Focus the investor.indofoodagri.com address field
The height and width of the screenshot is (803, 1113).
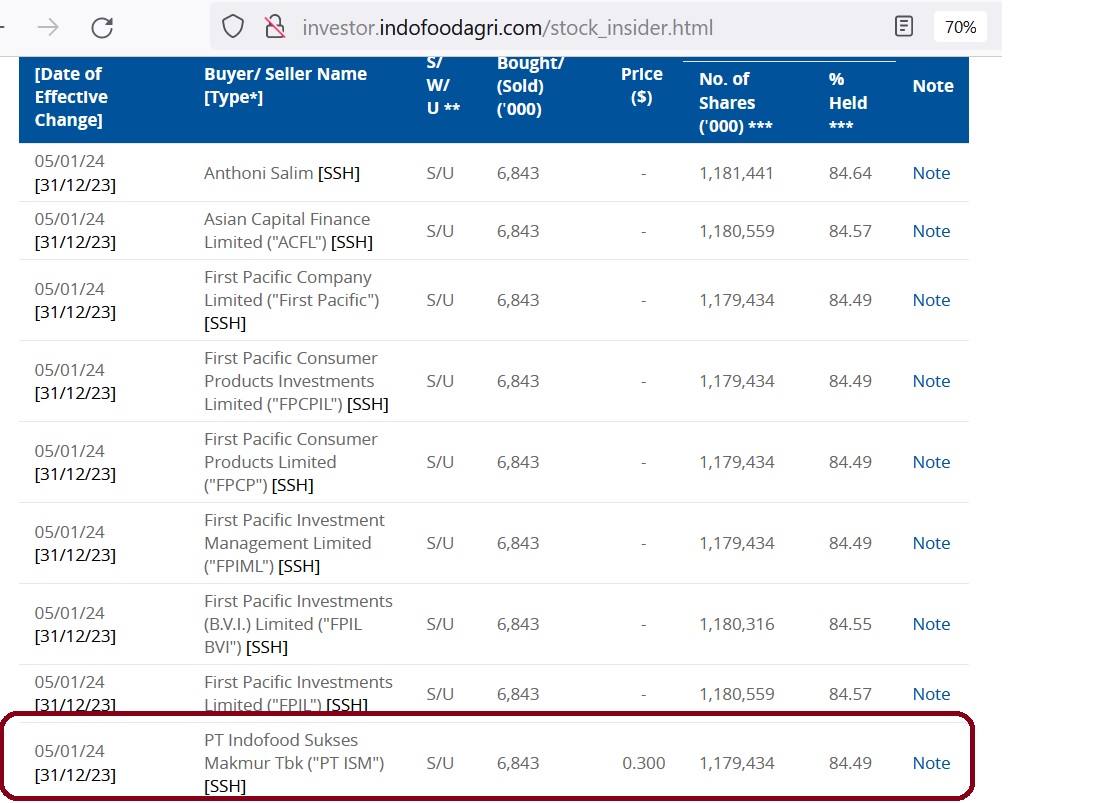508,28
